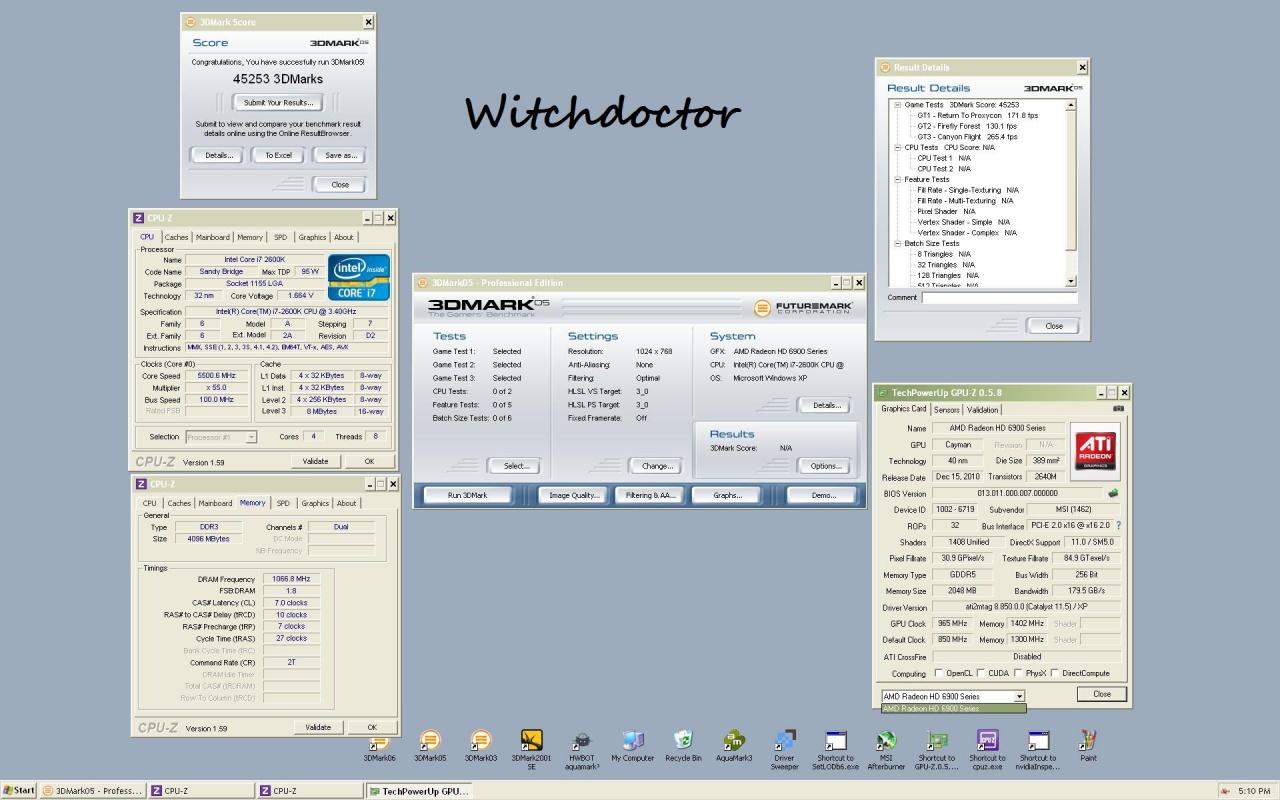Open the 3DMark2001 SE desktop shortcut

click(x=531, y=741)
